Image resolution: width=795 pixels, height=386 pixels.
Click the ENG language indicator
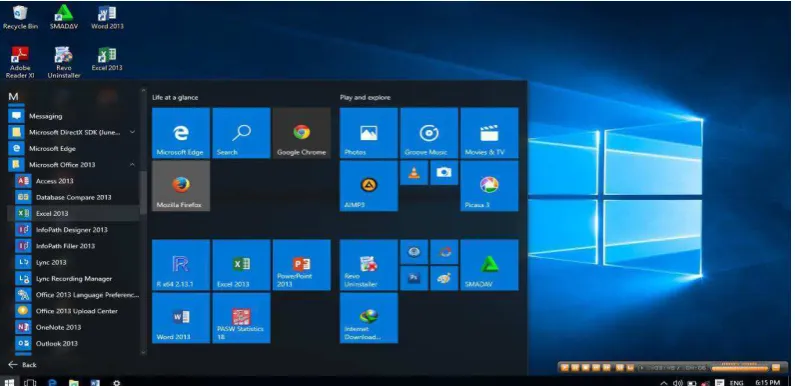[736, 382]
